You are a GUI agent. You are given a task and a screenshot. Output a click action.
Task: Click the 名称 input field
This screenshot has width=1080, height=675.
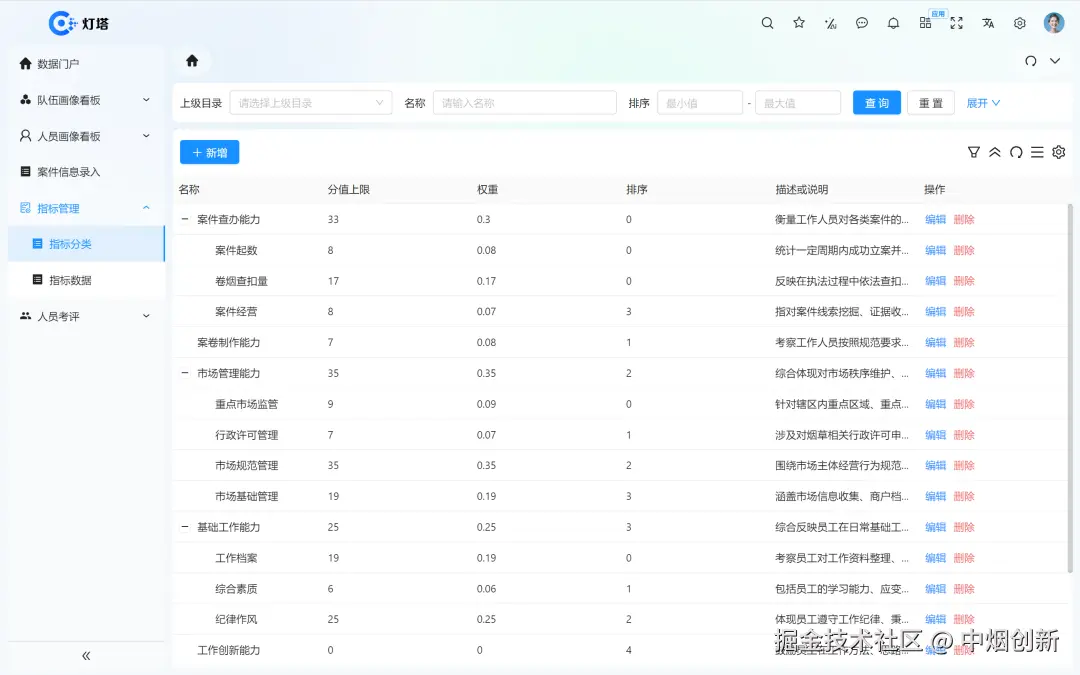click(524, 102)
